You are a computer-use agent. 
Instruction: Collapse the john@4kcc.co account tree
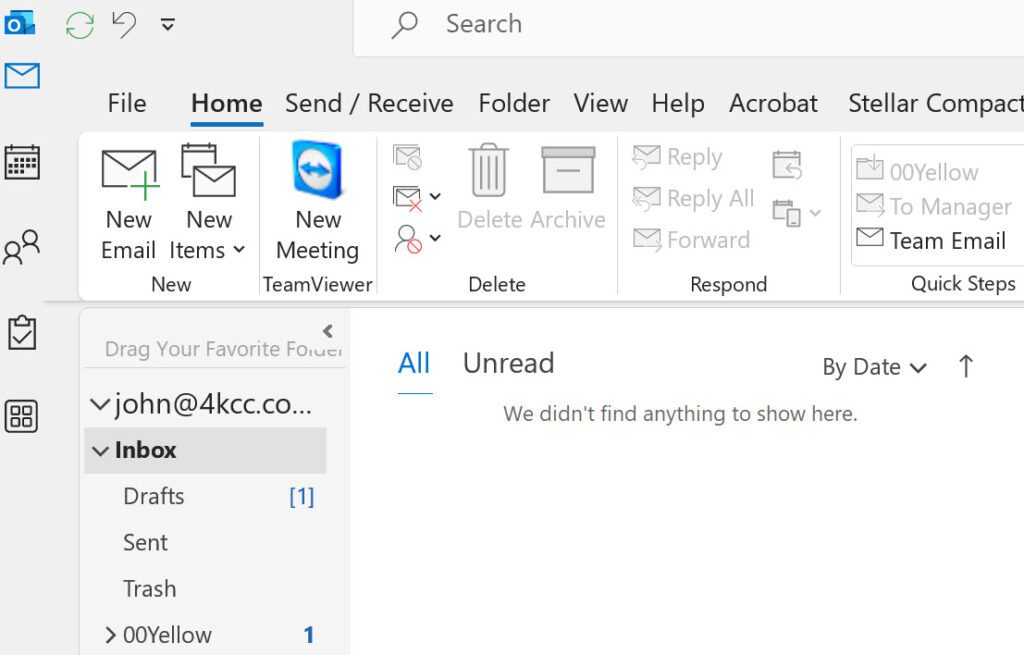[x=98, y=404]
